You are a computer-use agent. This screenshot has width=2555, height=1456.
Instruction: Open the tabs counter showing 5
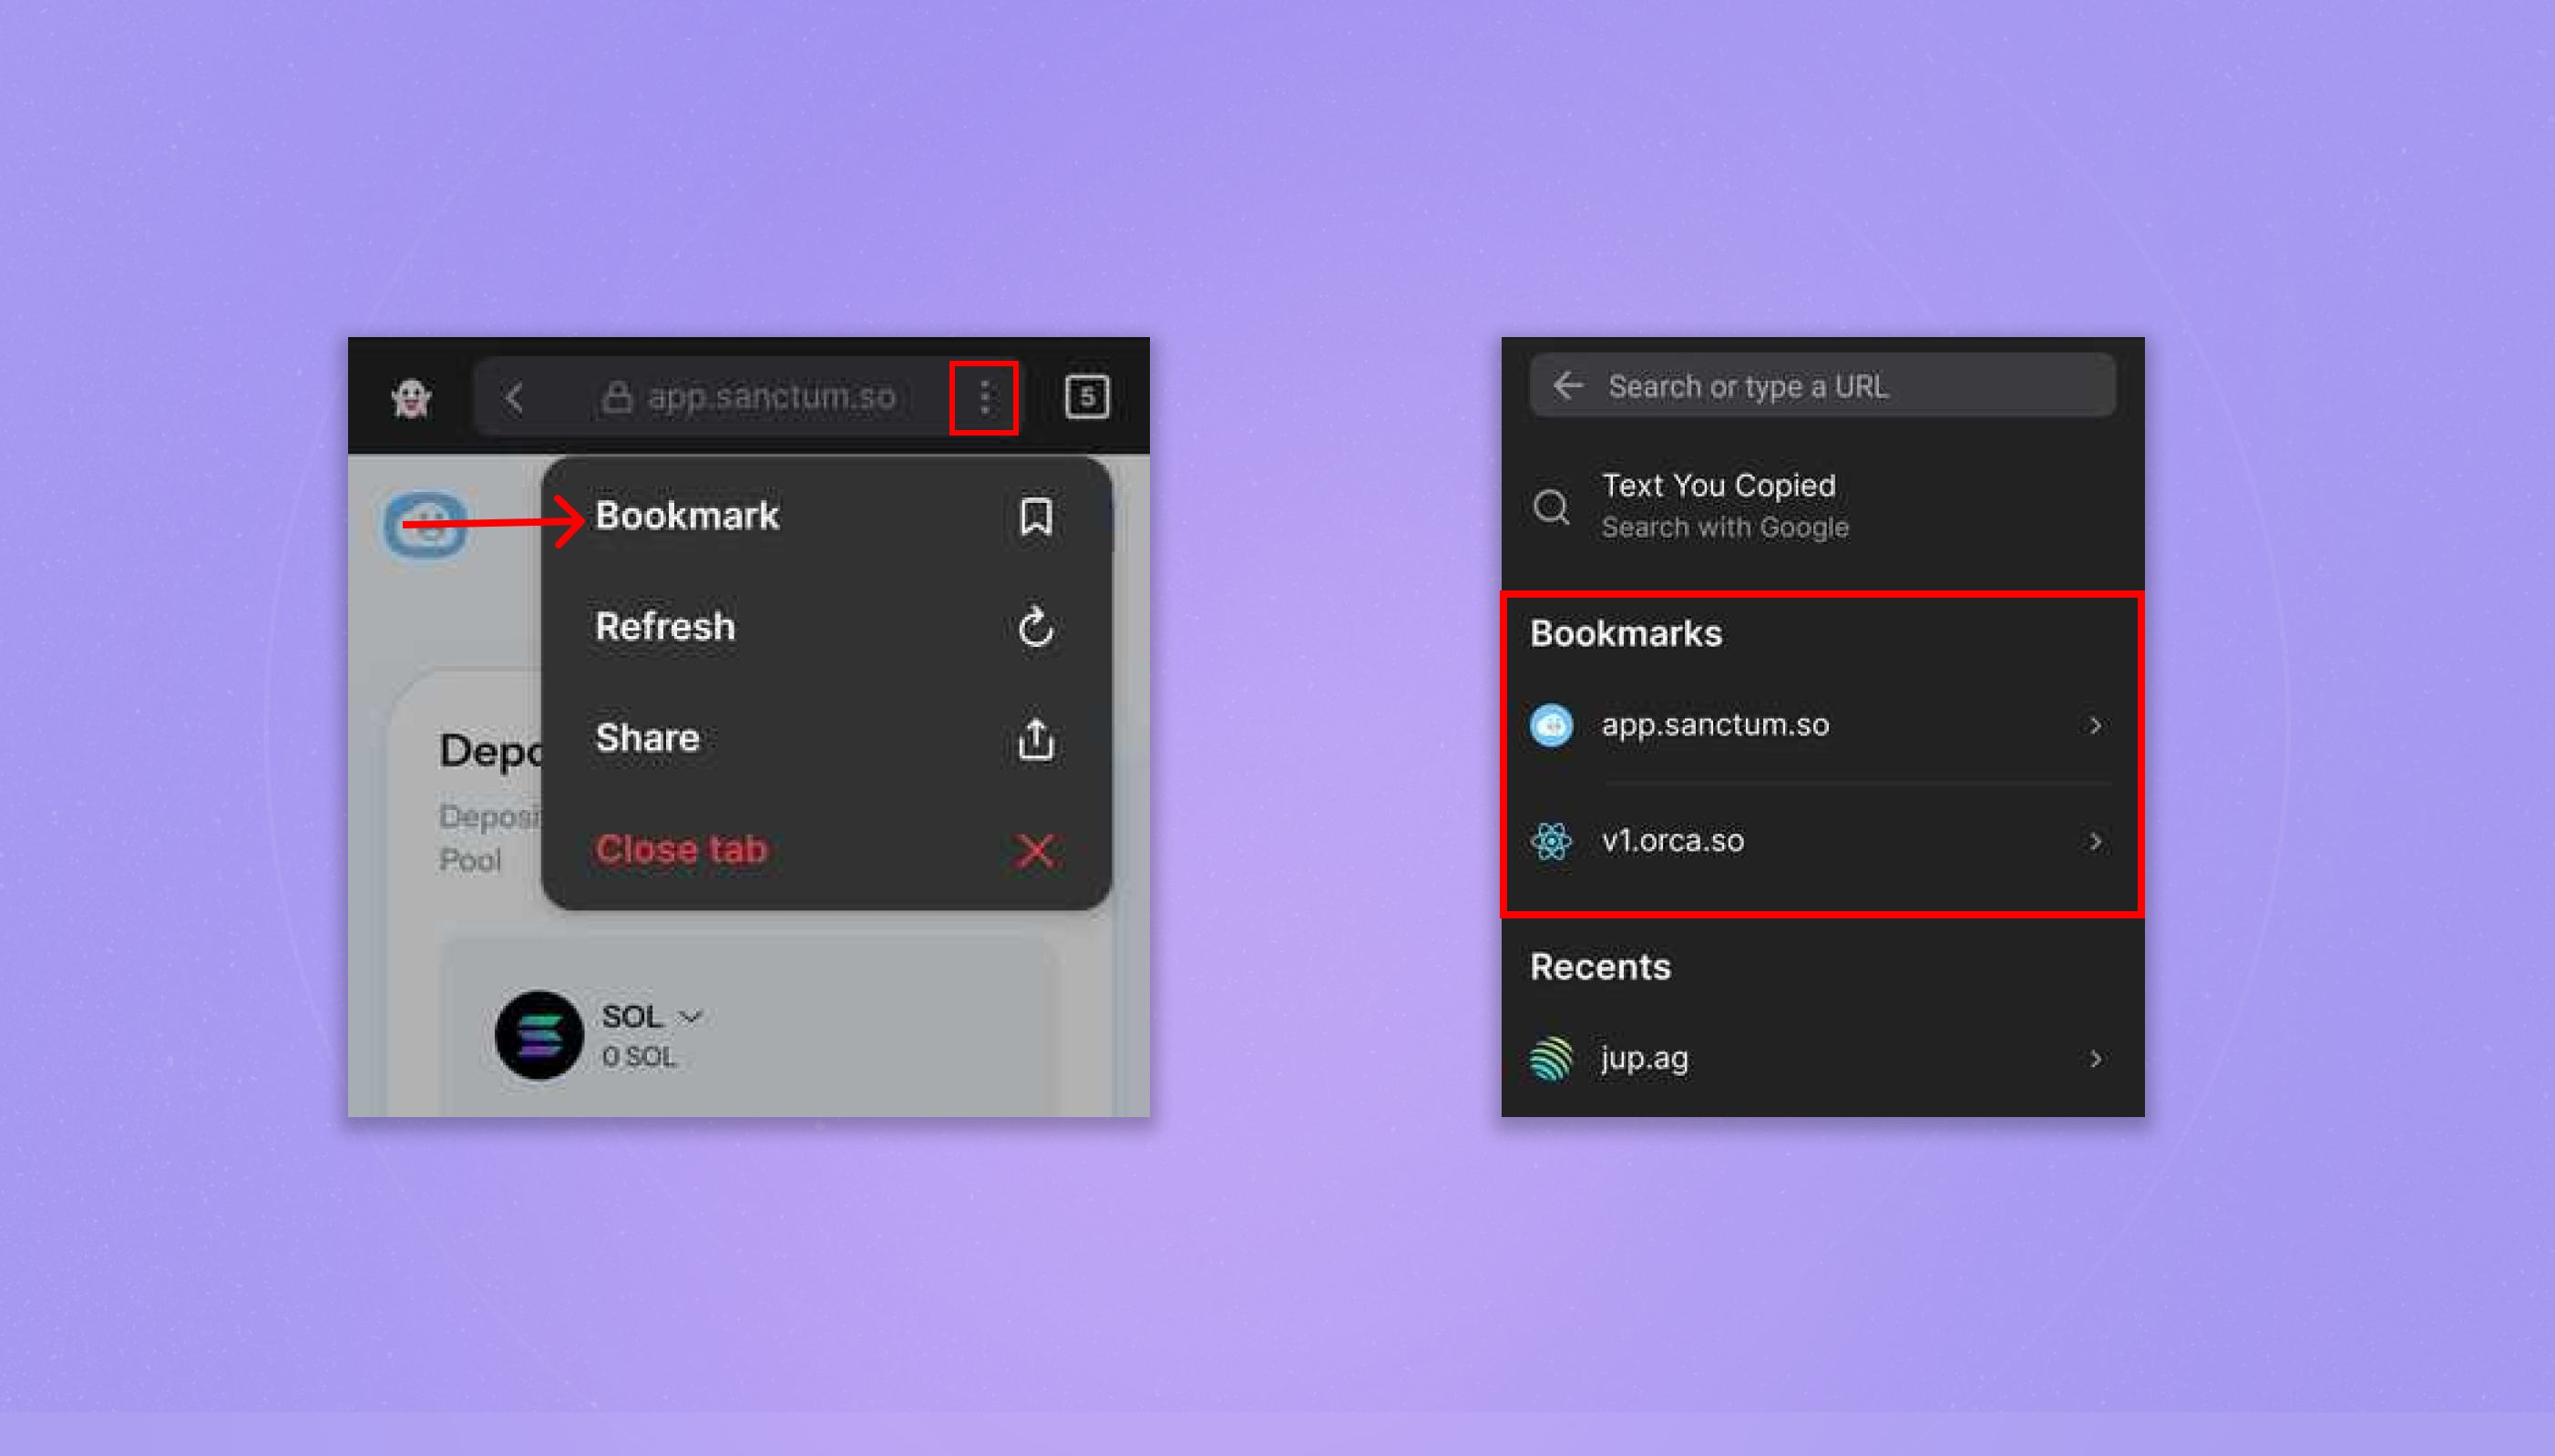[x=1086, y=397]
